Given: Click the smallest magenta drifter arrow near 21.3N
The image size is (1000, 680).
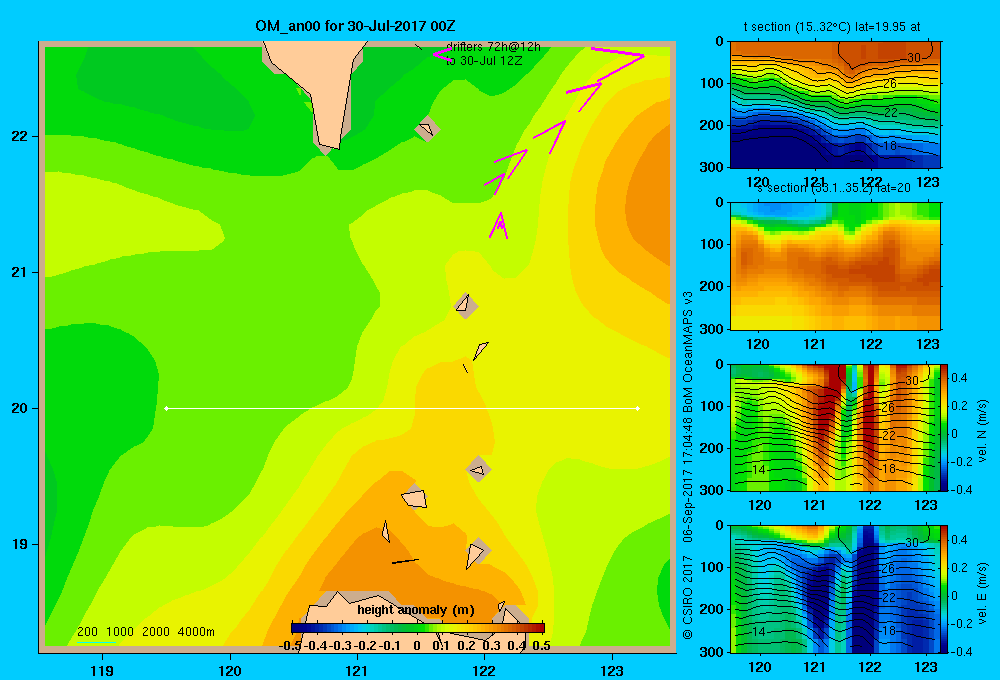Looking at the screenshot, I should [x=499, y=225].
